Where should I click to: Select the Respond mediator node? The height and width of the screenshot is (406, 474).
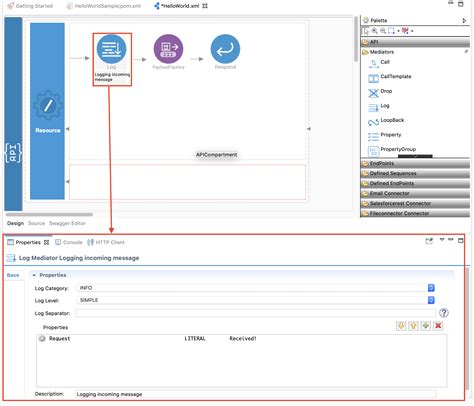click(x=225, y=49)
